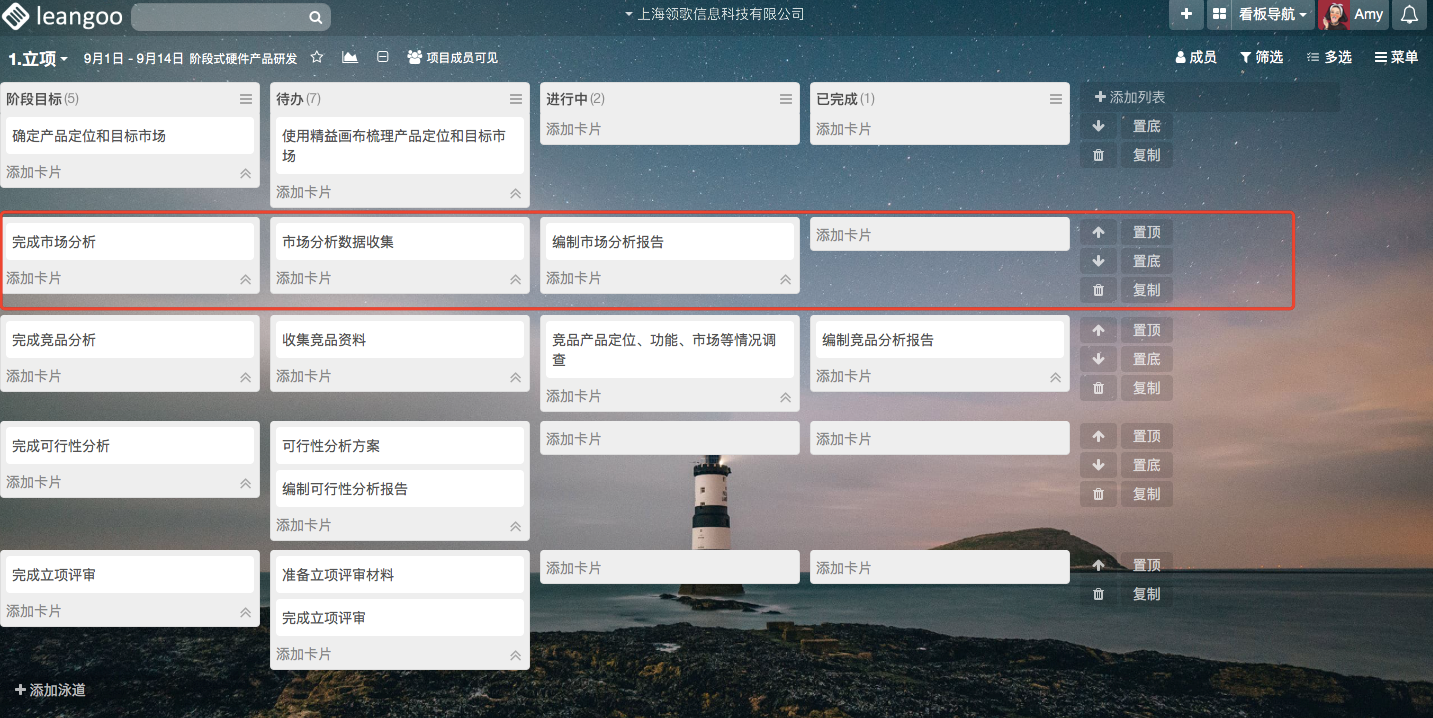Delete the 完成市场分析 swimlane with trash icon
The image size is (1433, 718).
click(x=1098, y=290)
